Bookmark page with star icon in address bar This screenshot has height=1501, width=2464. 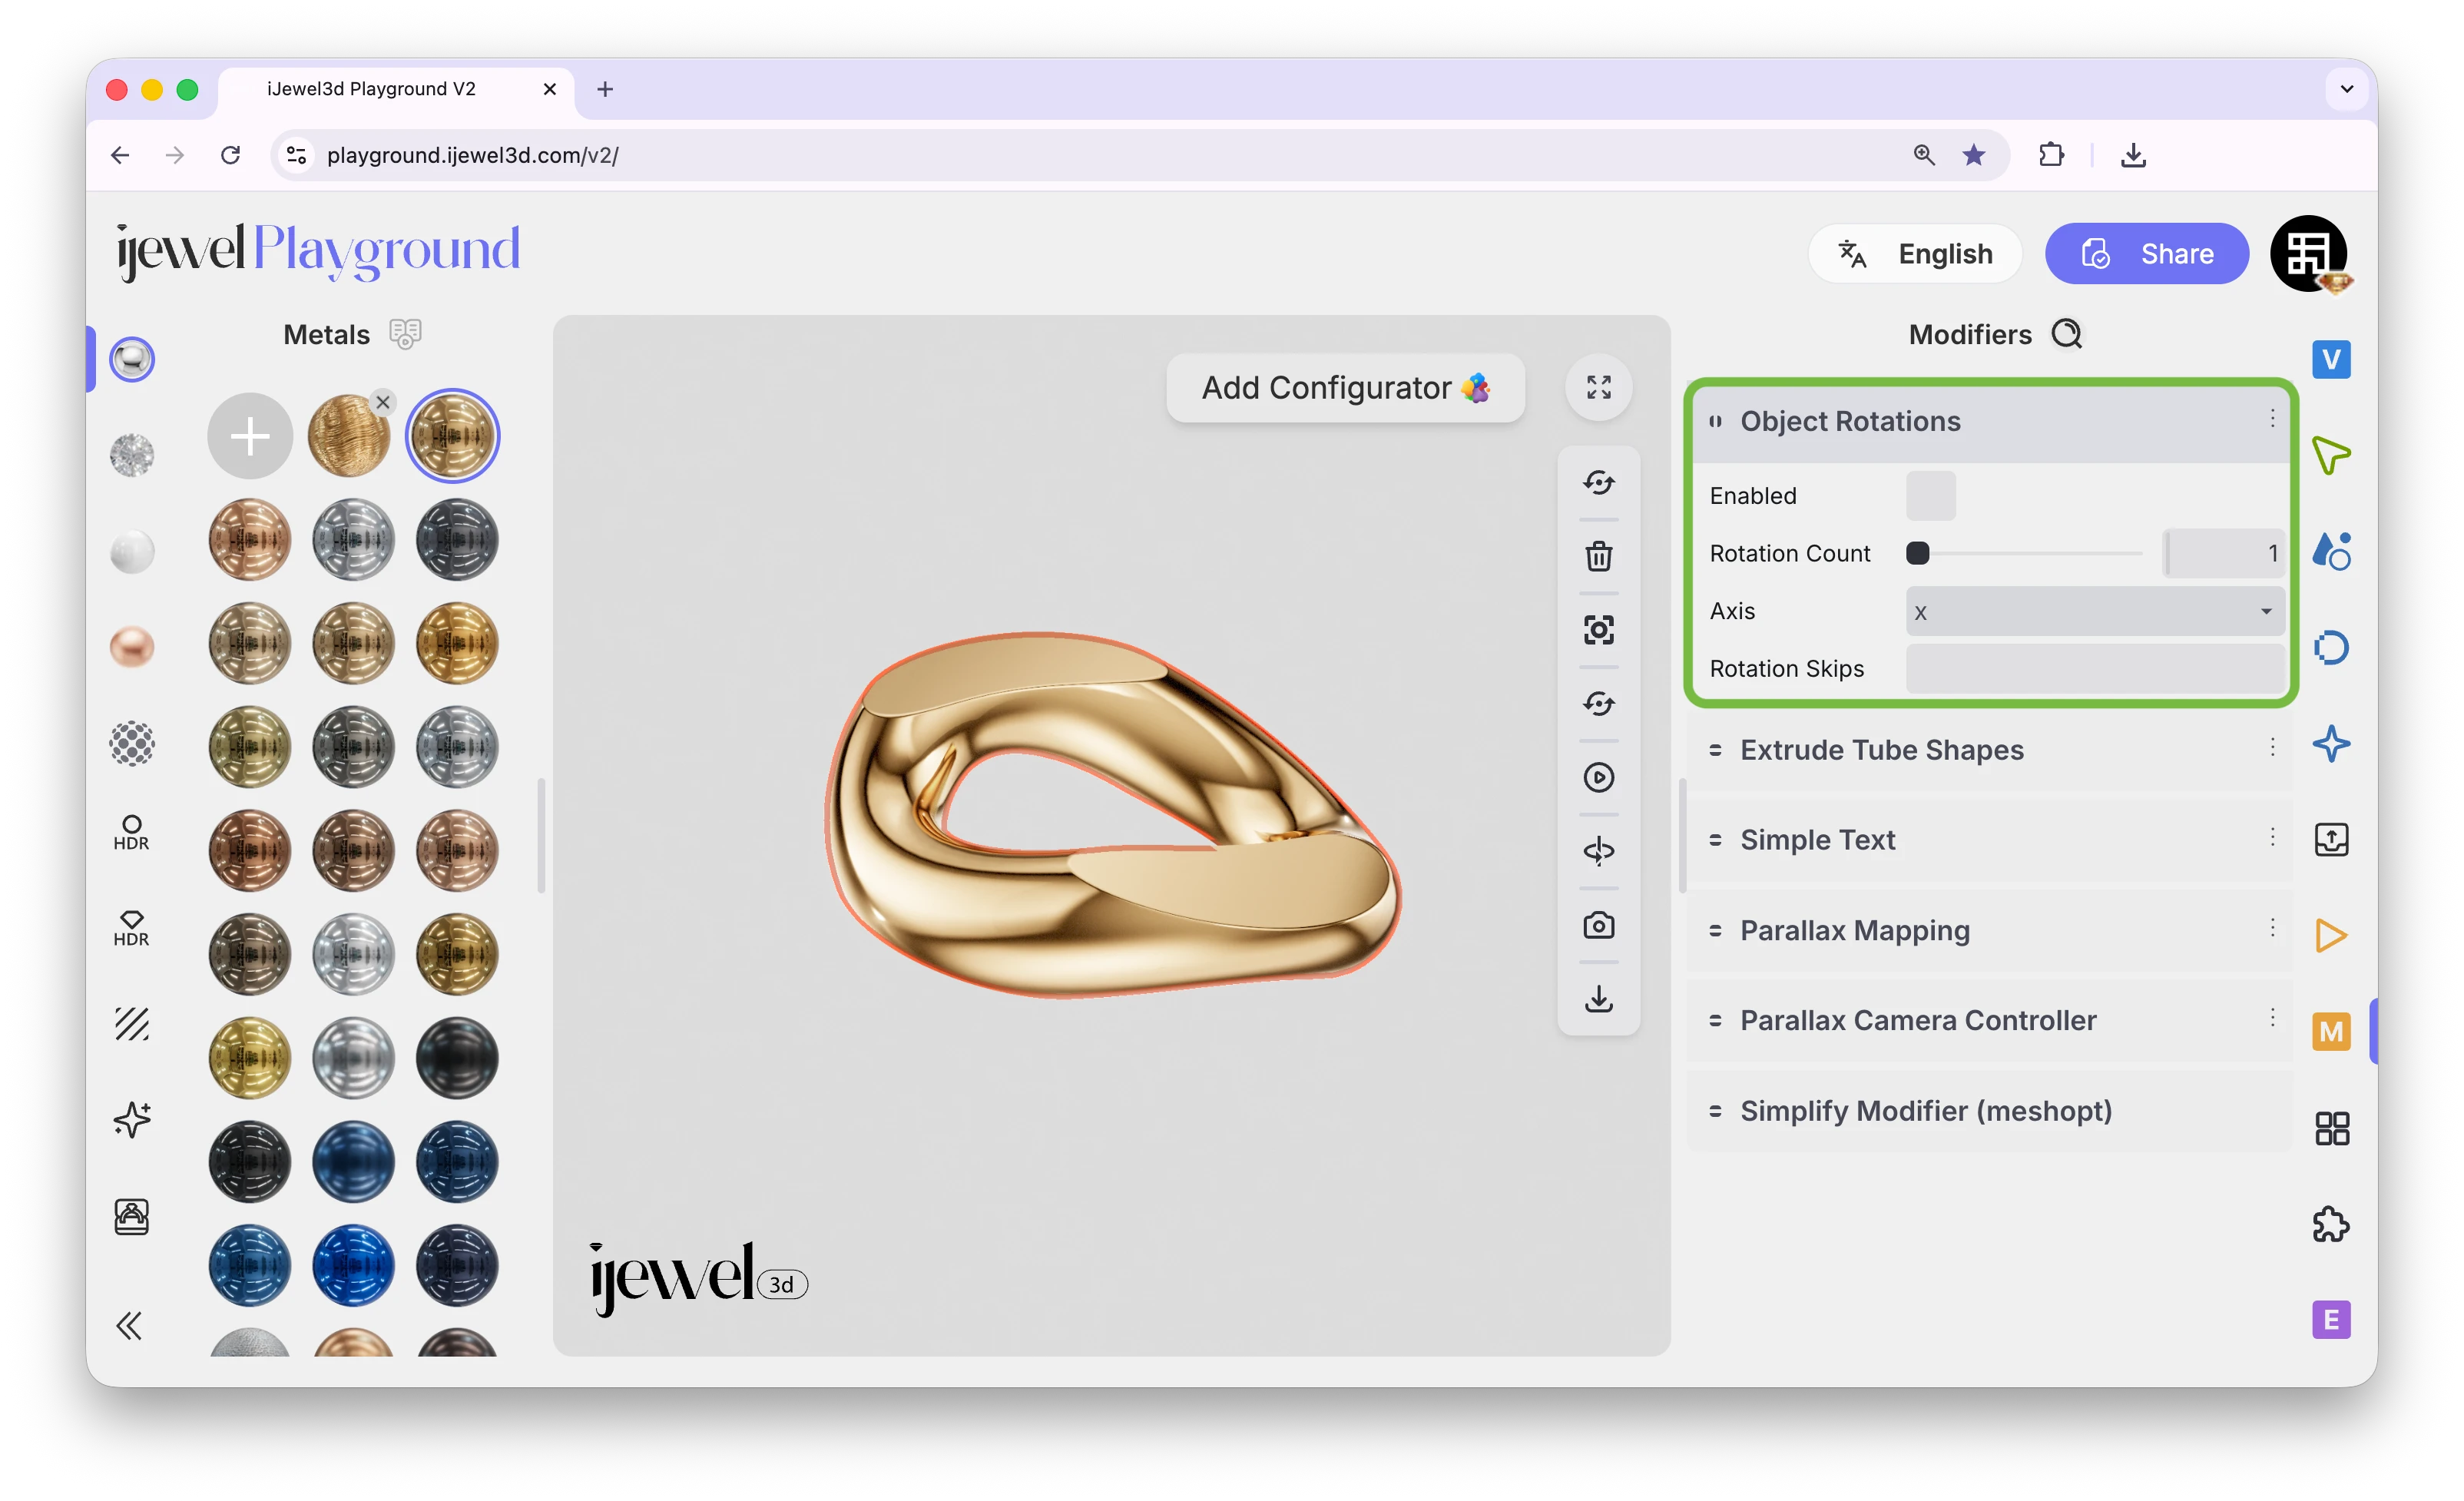tap(1972, 155)
